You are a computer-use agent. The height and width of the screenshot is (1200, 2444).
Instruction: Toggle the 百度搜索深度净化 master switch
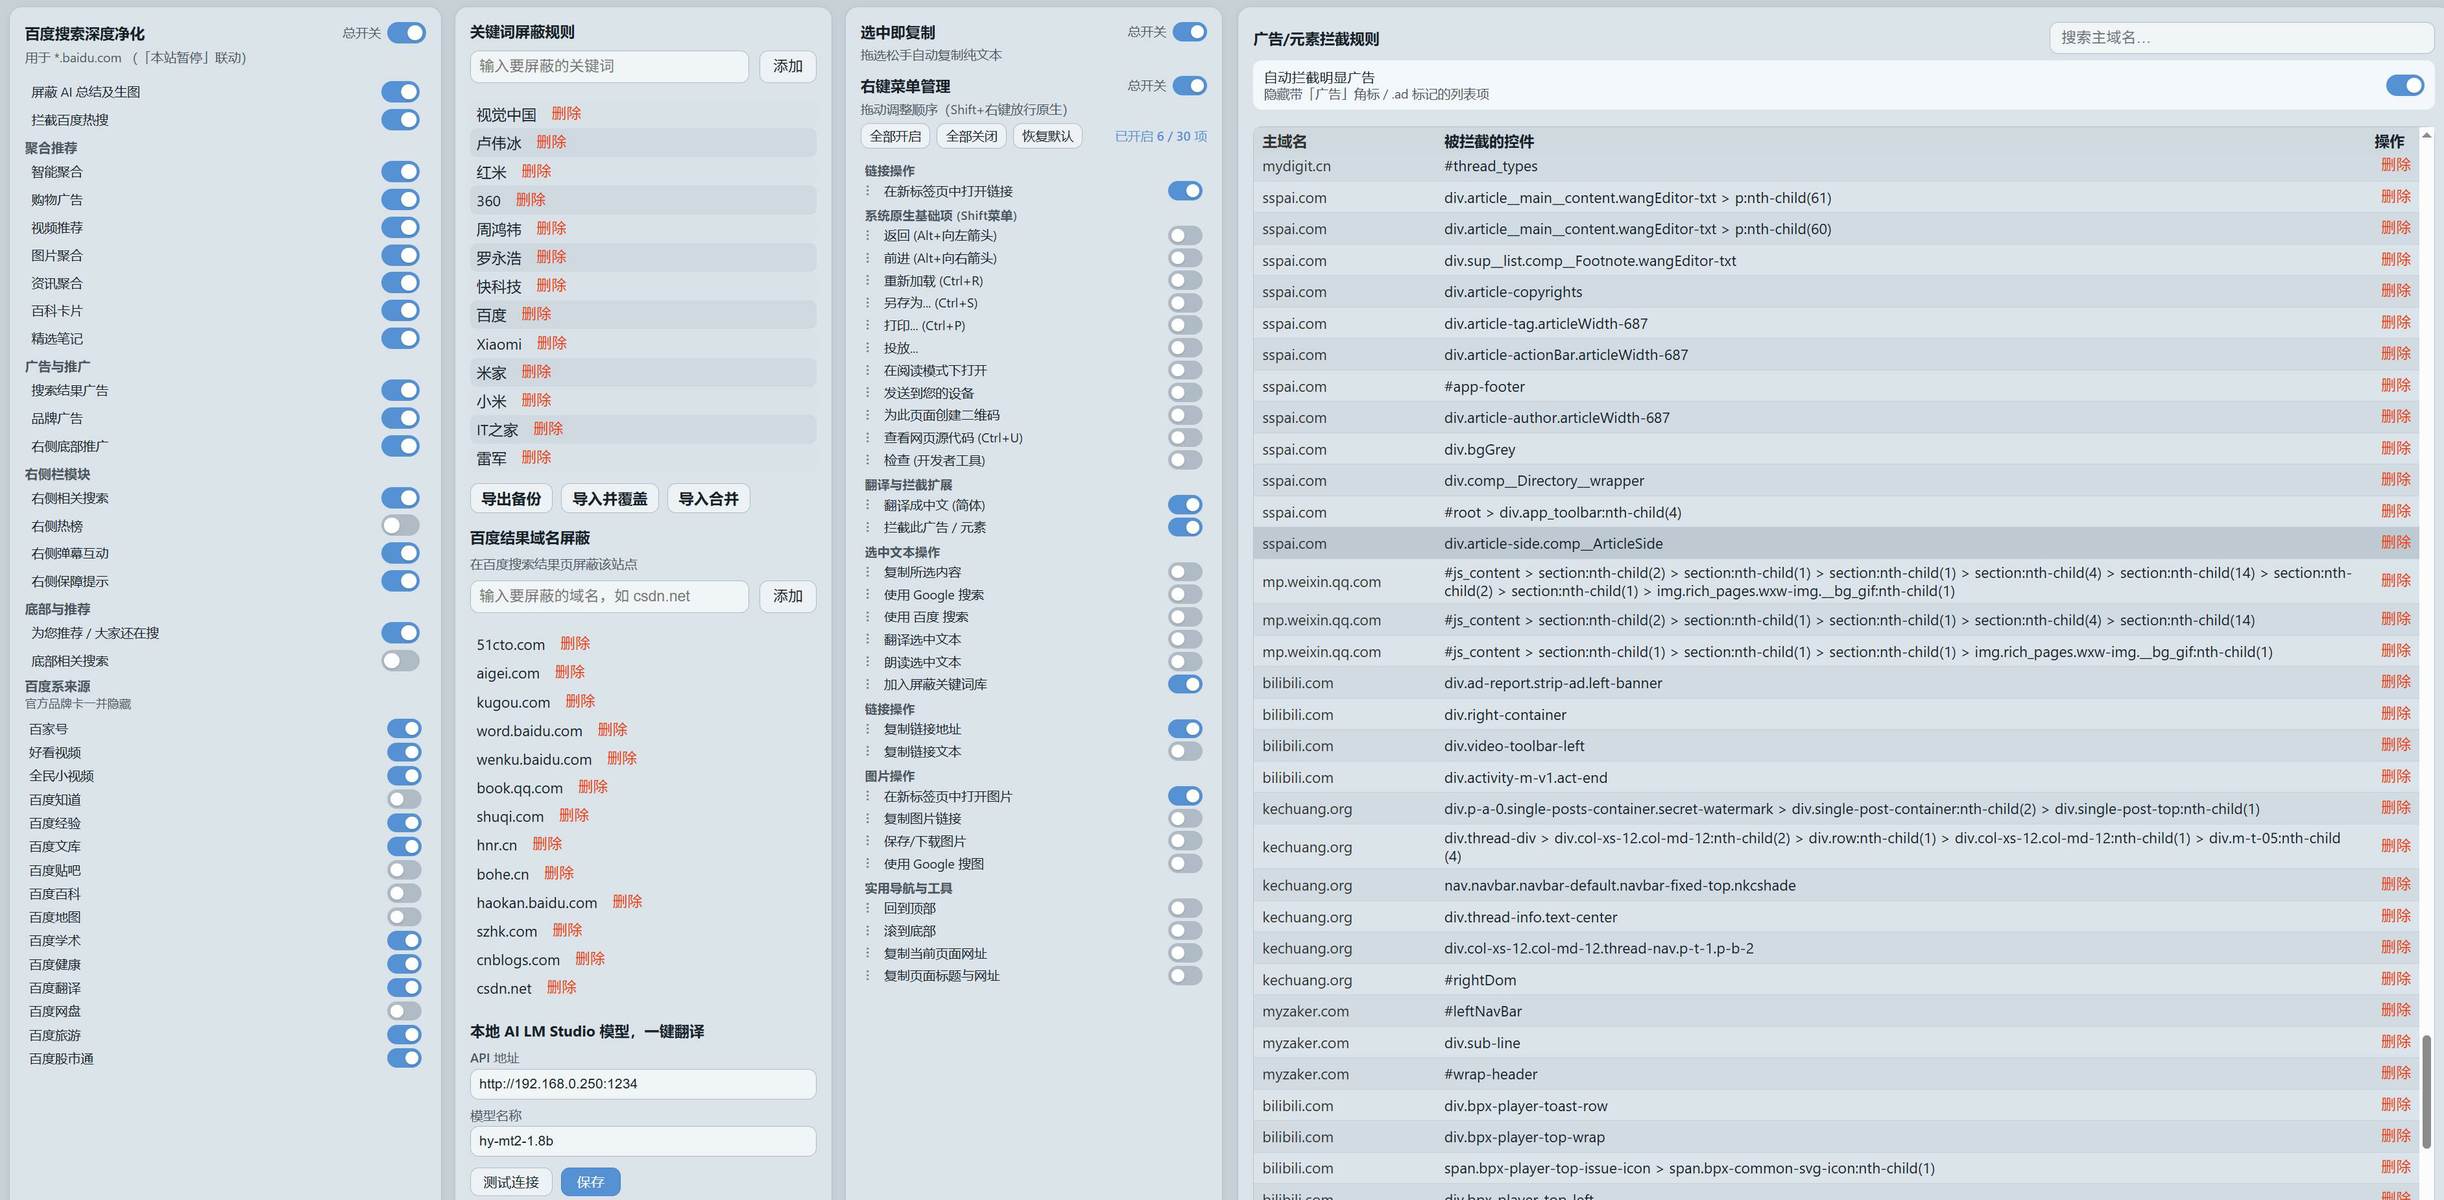coord(406,33)
